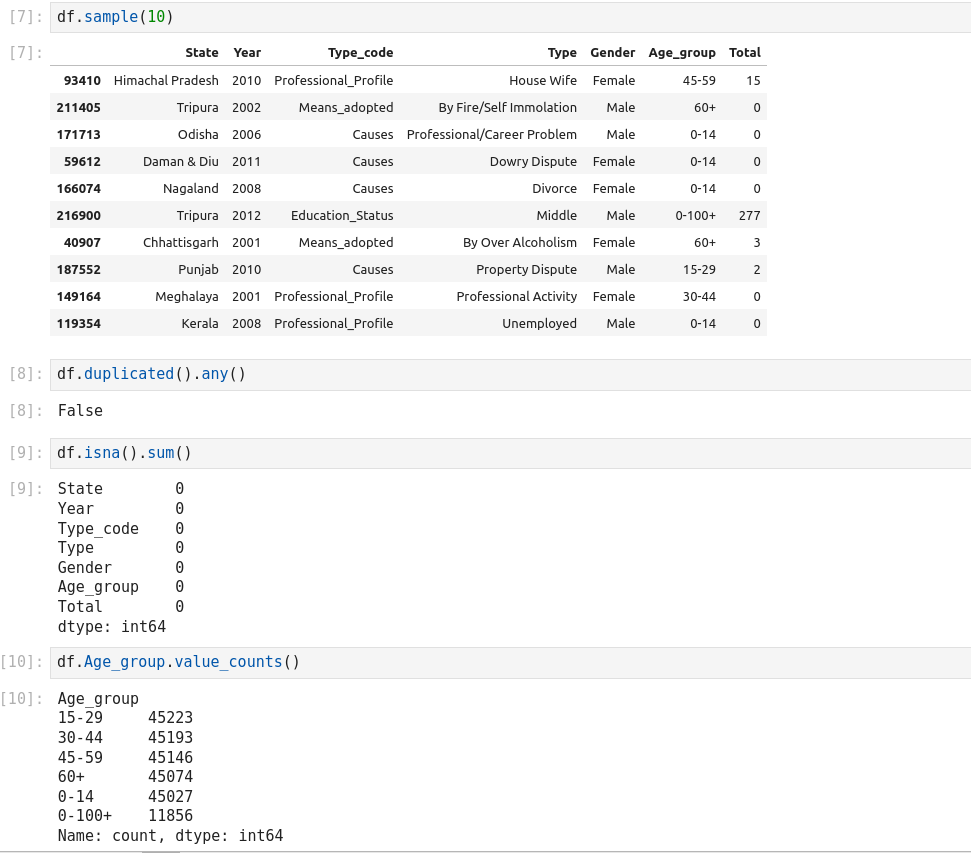This screenshot has width=971, height=853.
Task: Click the Age_group column header in table
Action: point(682,53)
